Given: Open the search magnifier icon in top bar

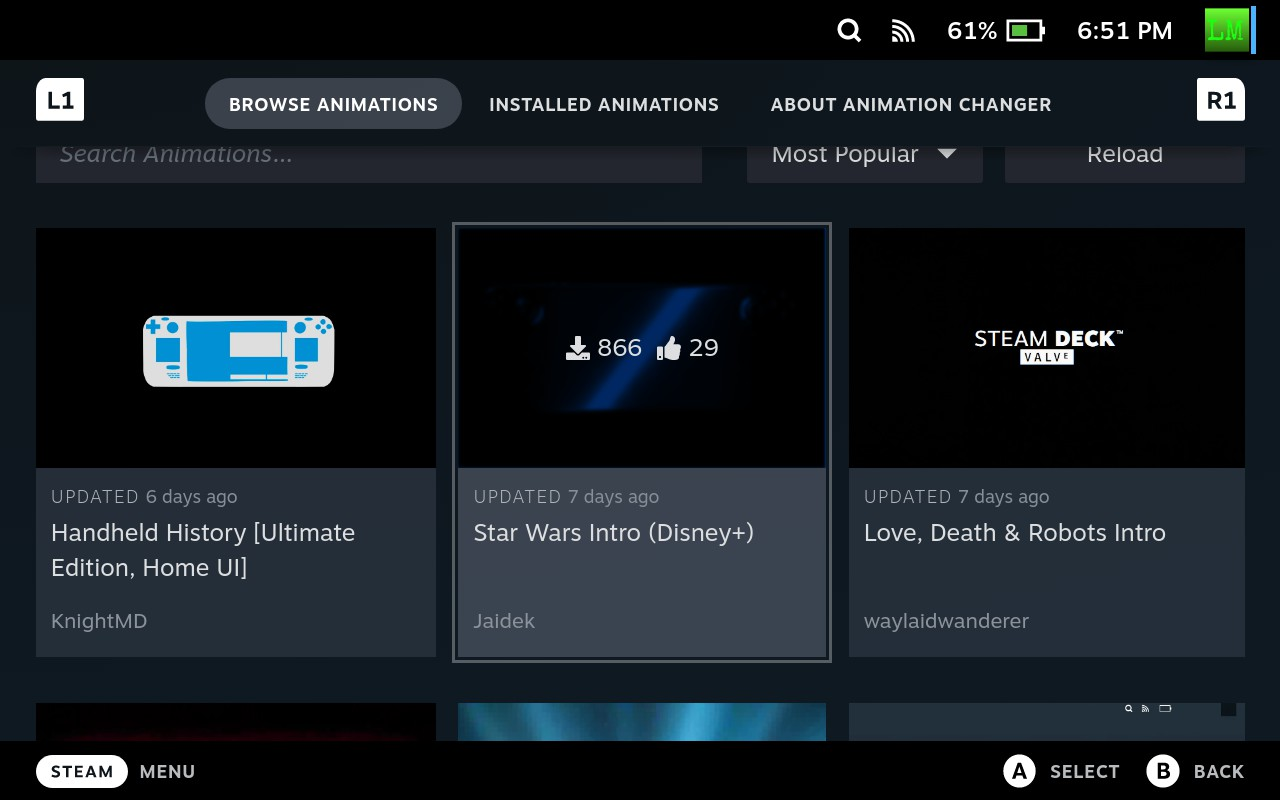Looking at the screenshot, I should [x=849, y=31].
